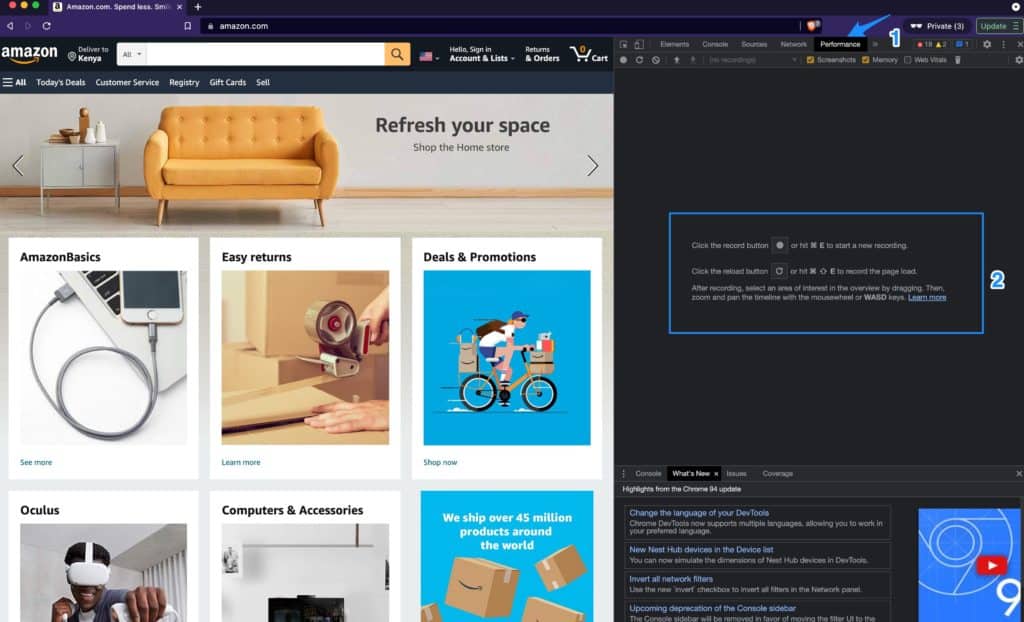Image resolution: width=1024 pixels, height=622 pixels.
Task: Click See more under AmazonBasics
Action: (x=36, y=463)
